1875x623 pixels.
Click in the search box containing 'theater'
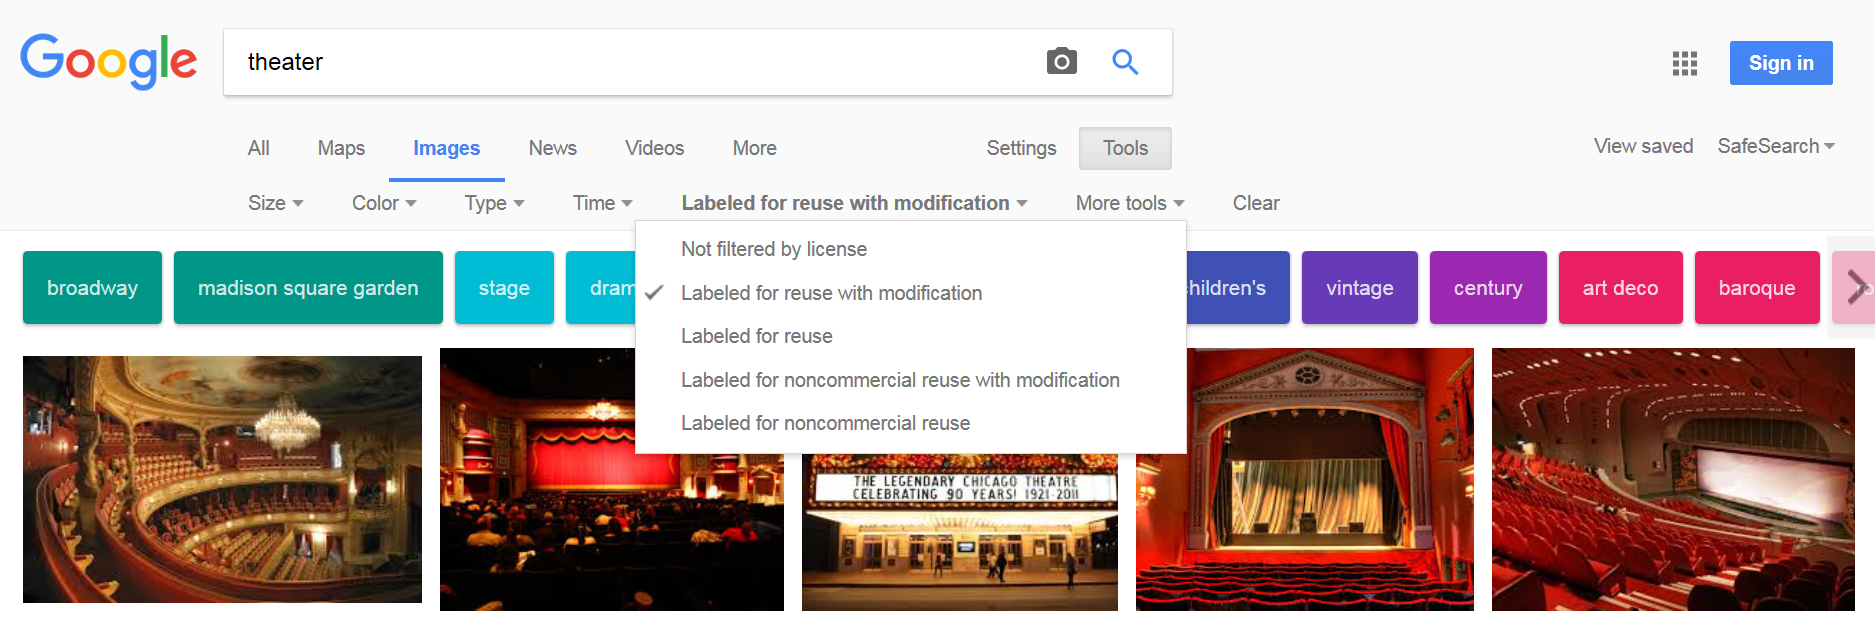(630, 62)
